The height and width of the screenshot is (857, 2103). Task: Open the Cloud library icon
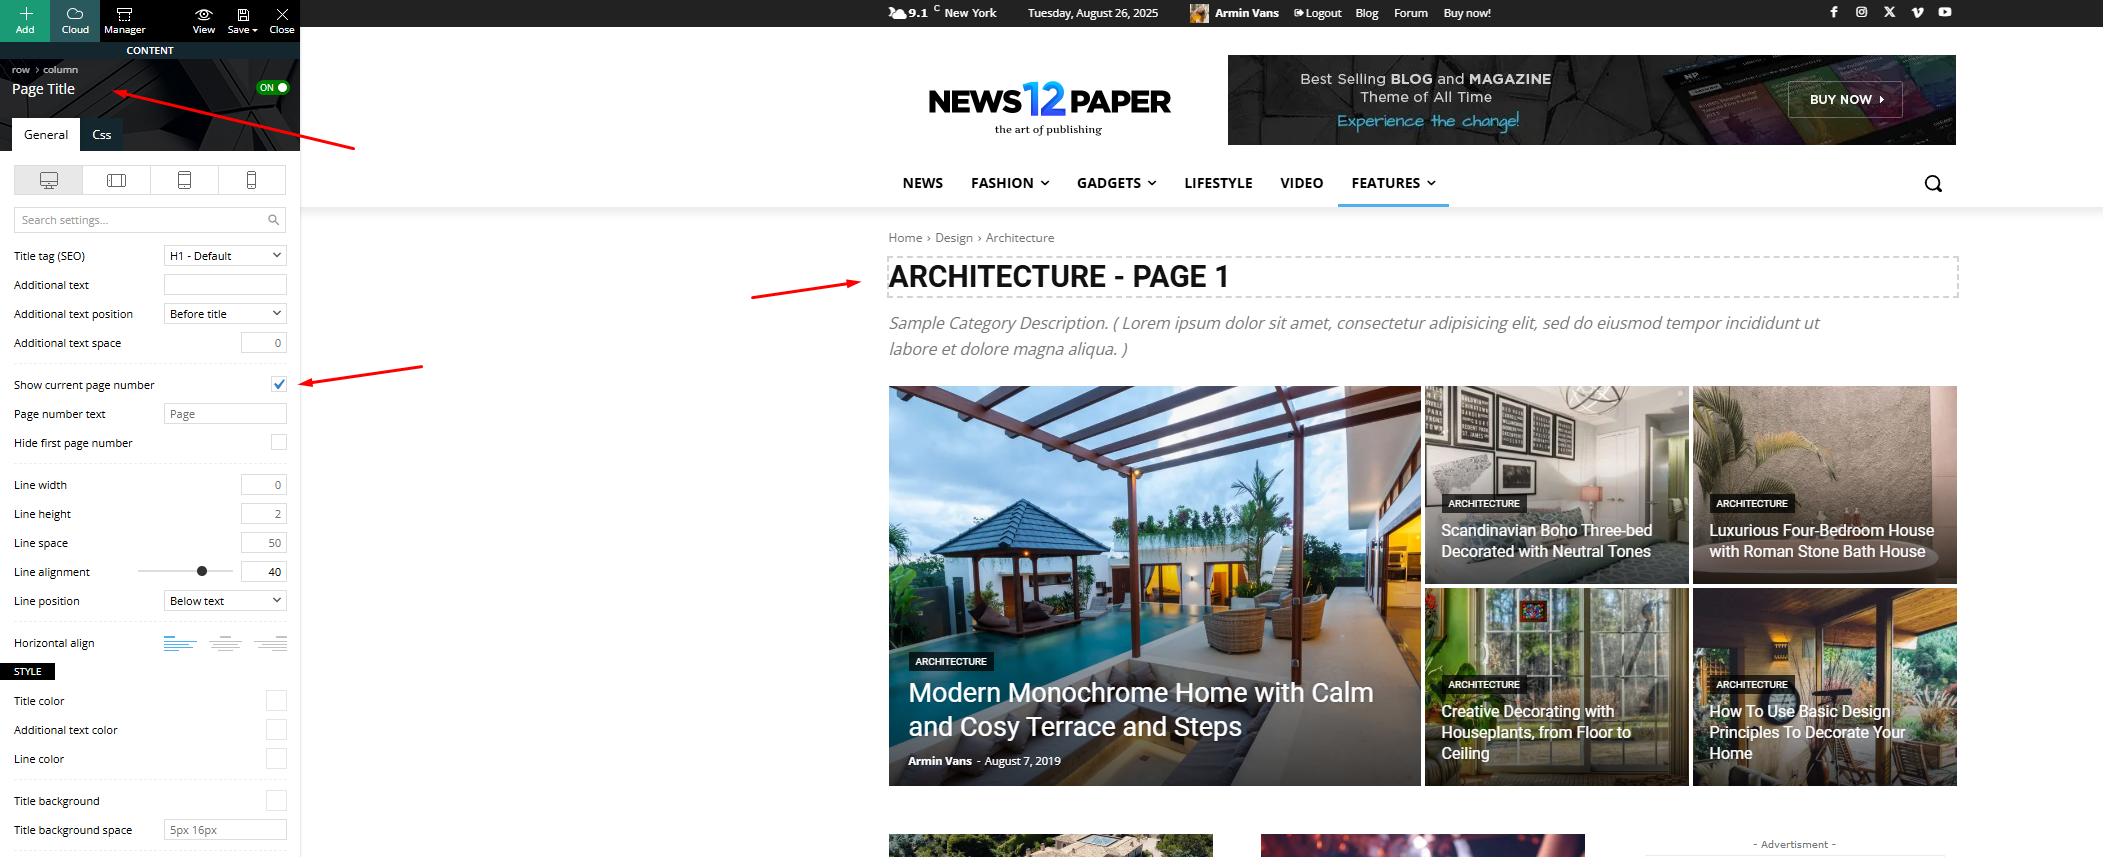click(75, 14)
